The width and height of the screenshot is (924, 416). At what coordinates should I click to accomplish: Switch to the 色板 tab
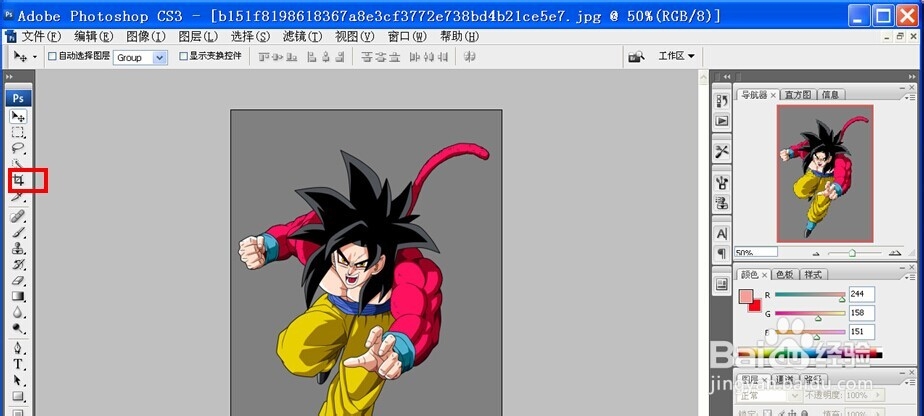point(784,275)
